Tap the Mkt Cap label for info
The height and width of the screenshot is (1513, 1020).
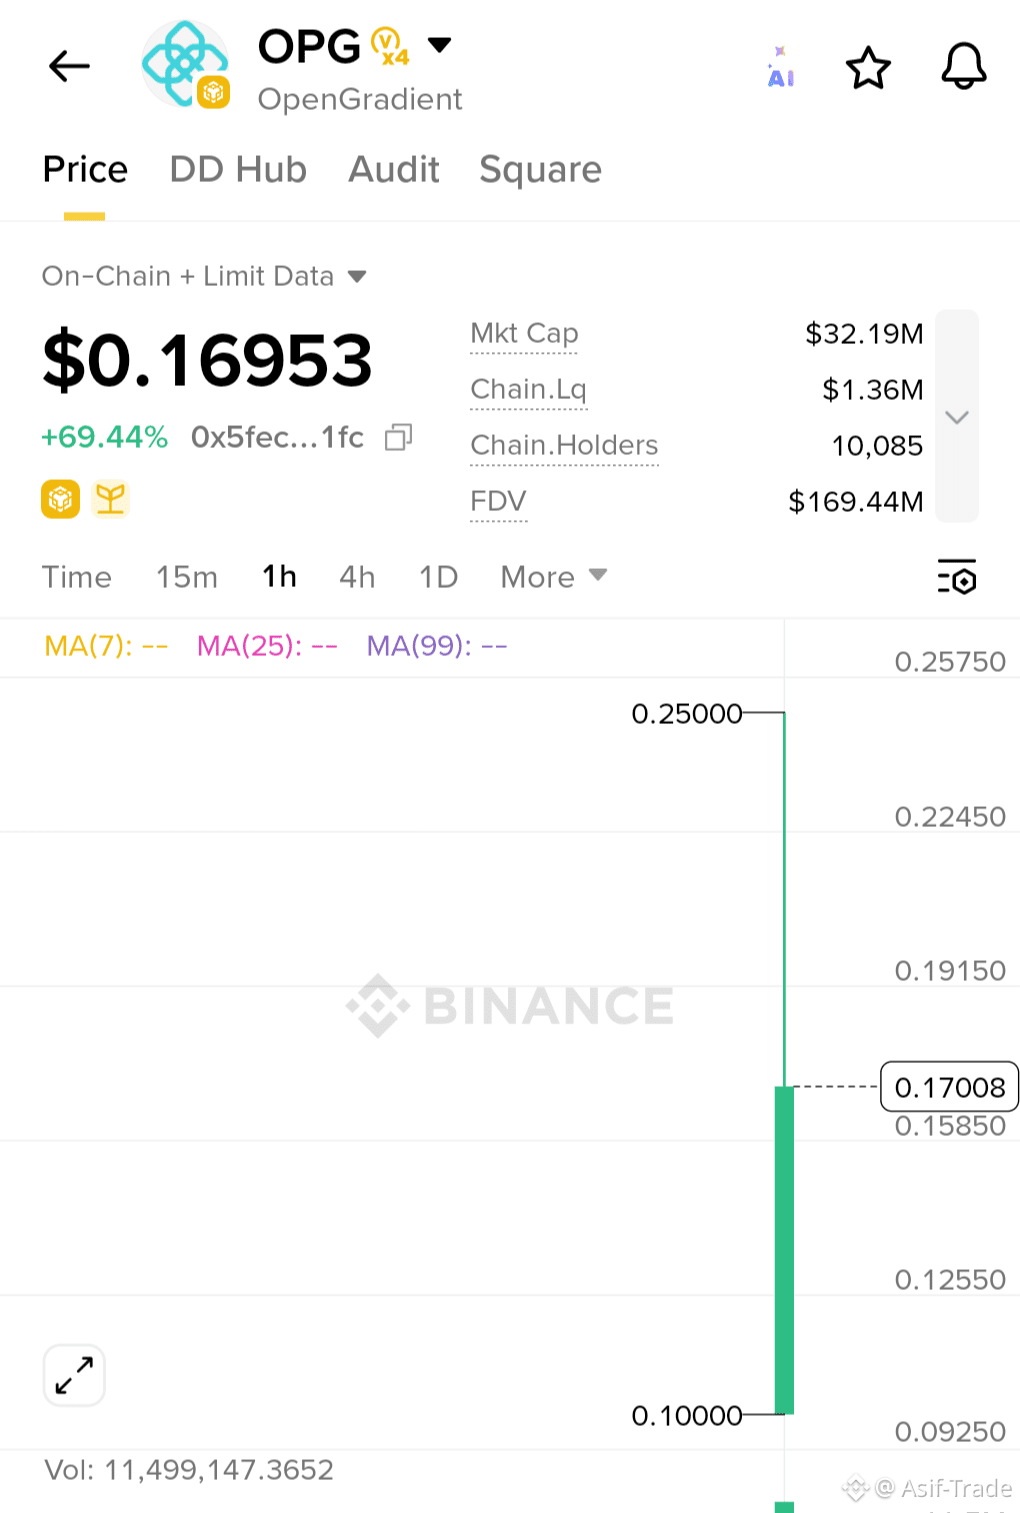[x=524, y=334]
